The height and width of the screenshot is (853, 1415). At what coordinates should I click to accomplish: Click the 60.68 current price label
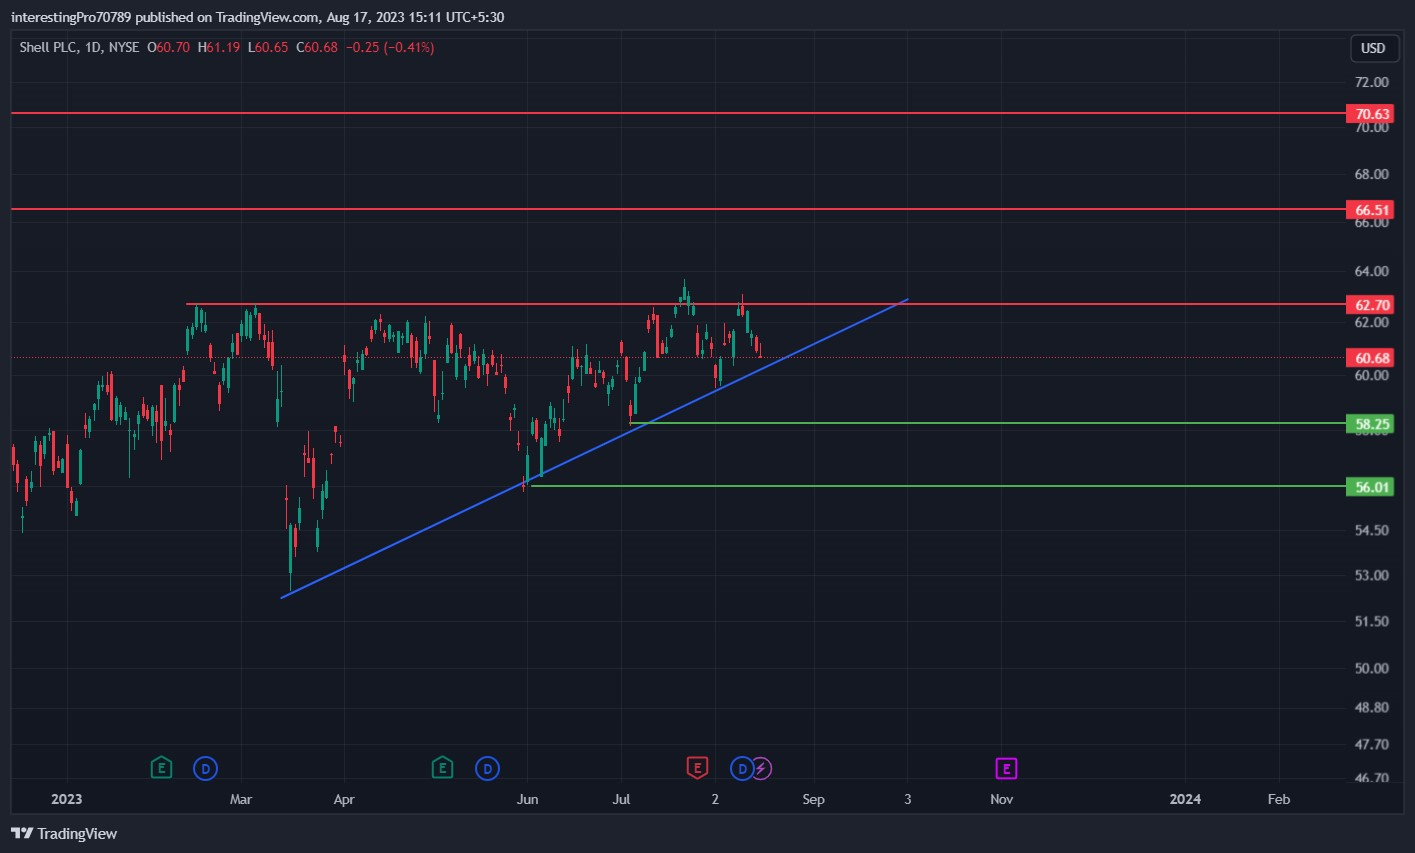click(1369, 357)
